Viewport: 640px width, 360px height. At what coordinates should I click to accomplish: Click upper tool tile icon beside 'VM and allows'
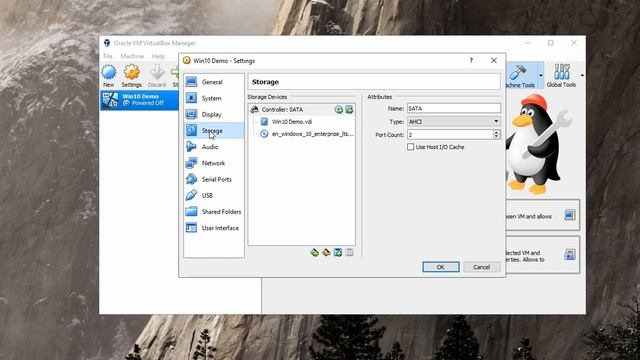coord(570,215)
